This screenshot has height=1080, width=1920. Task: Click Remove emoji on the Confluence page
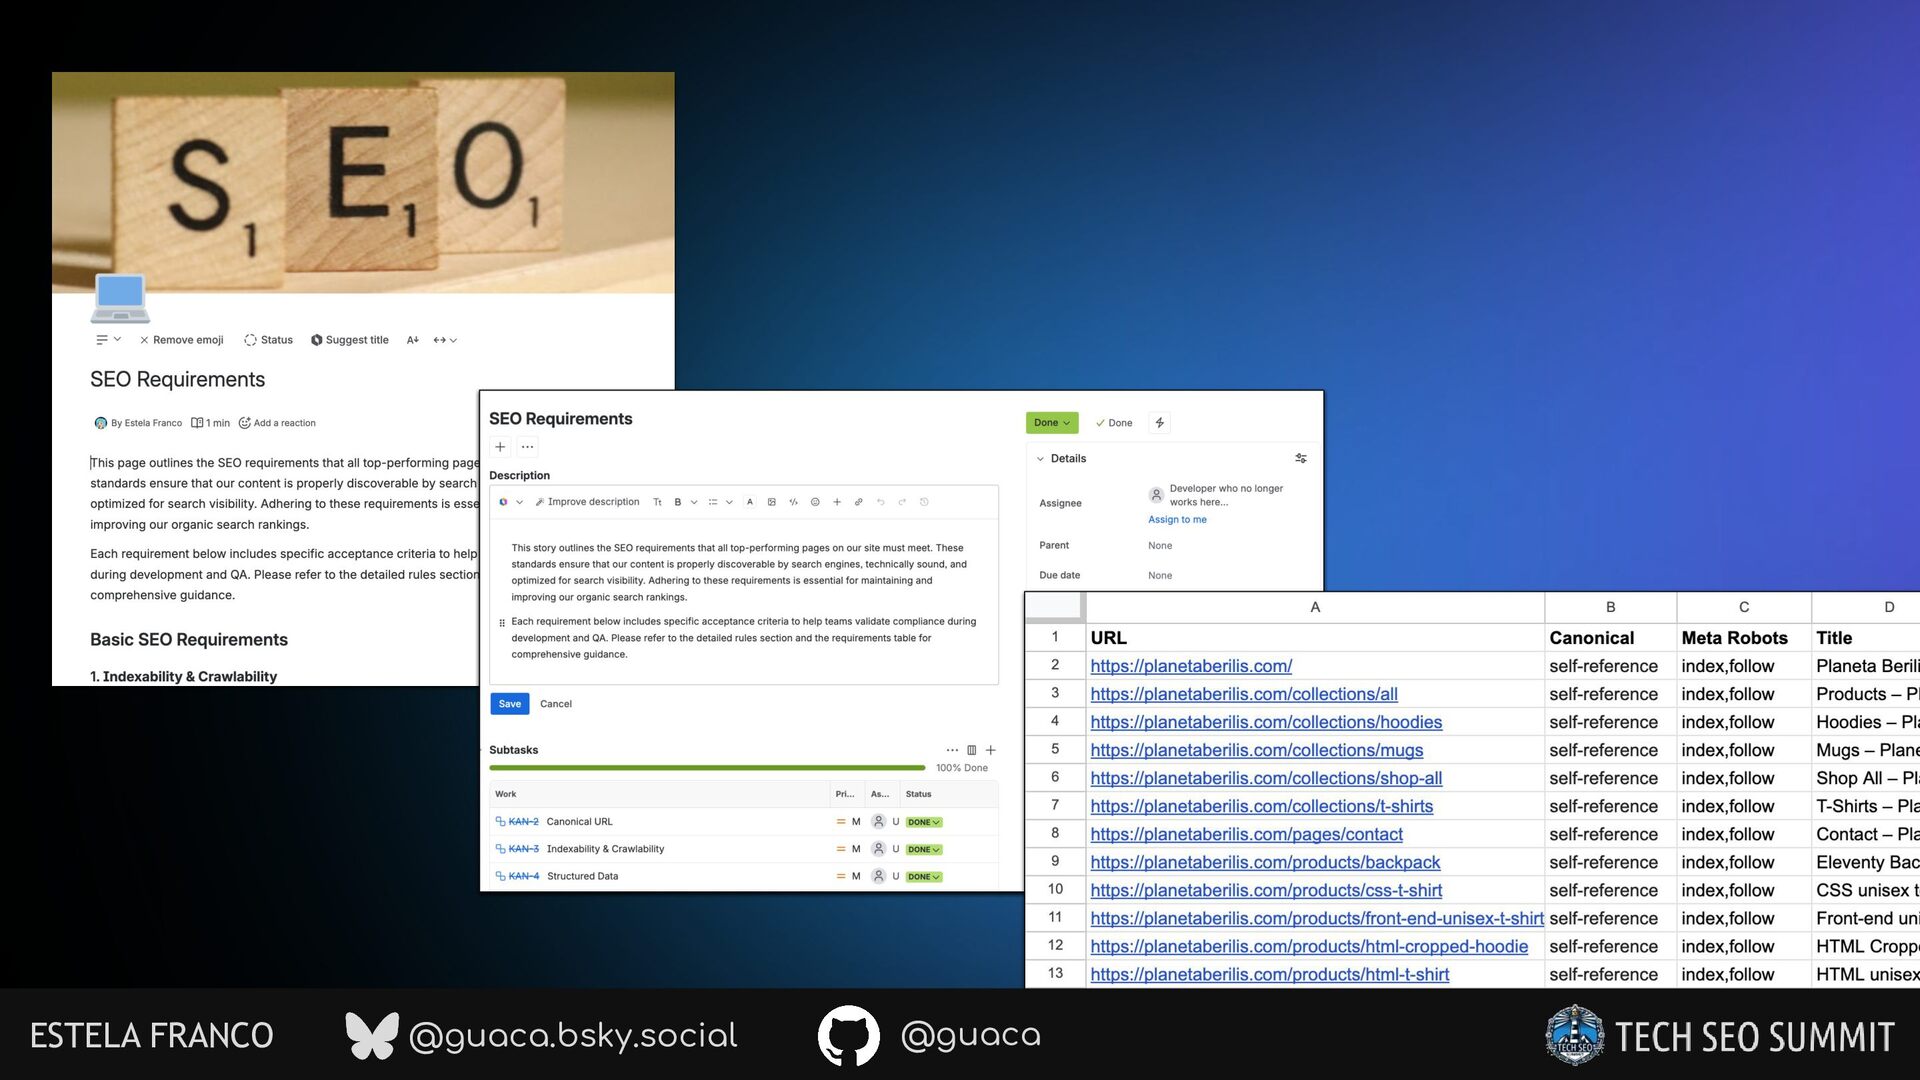[x=182, y=340]
